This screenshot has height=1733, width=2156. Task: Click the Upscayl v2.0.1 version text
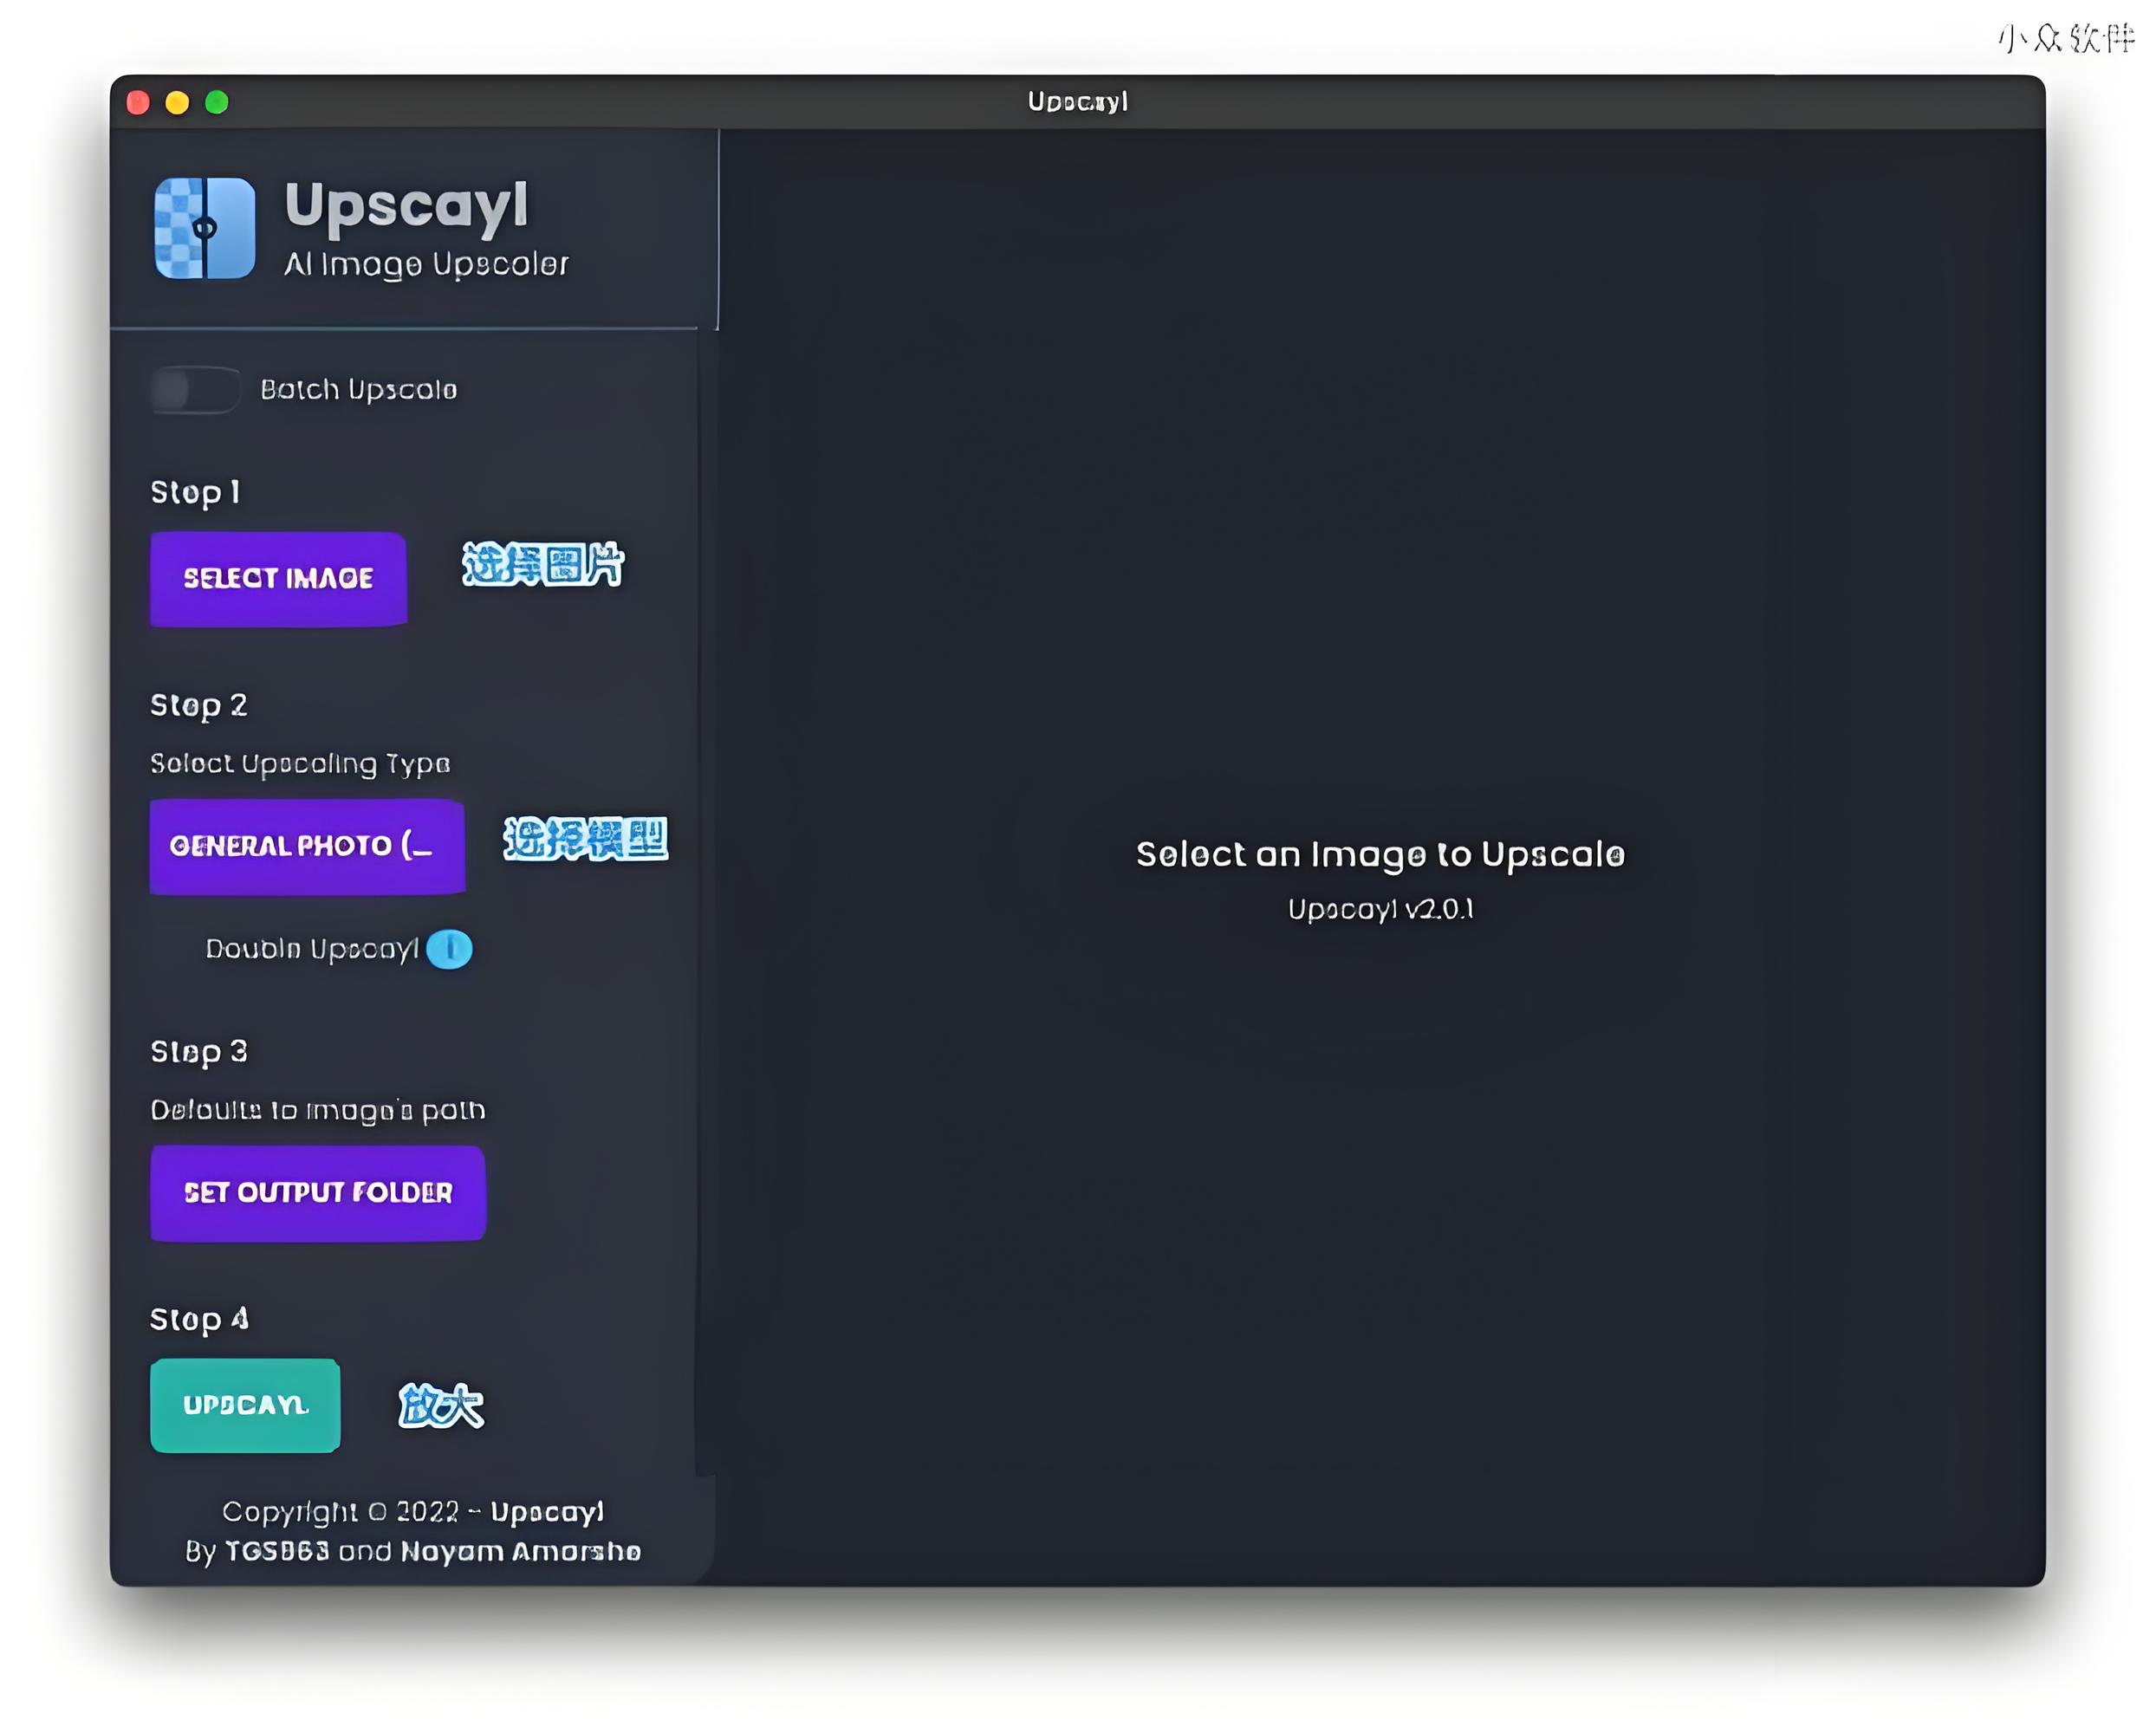pos(1380,909)
